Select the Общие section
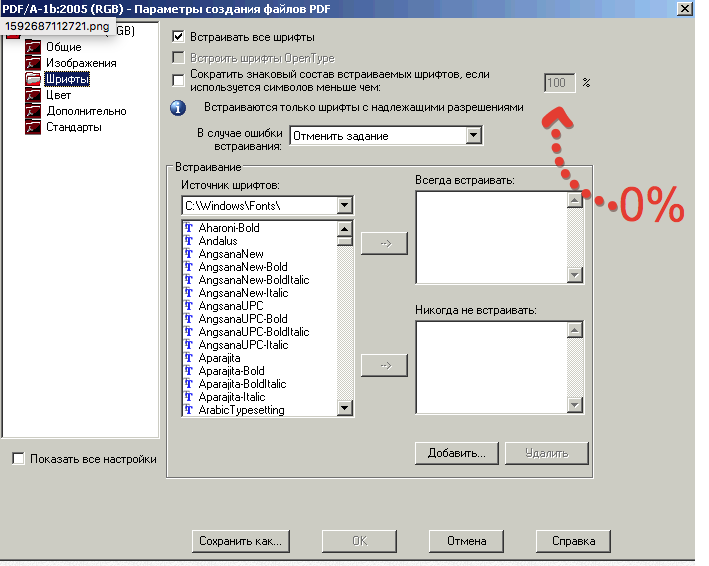Screen dimensions: 709x566 [64, 47]
